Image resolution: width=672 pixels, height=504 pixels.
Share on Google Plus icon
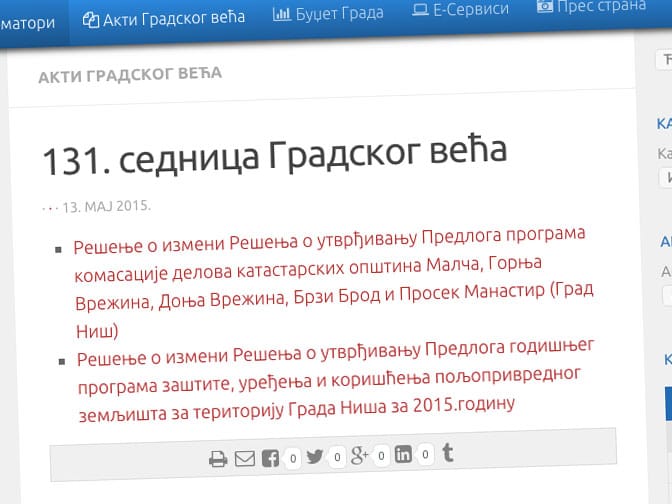coord(360,456)
